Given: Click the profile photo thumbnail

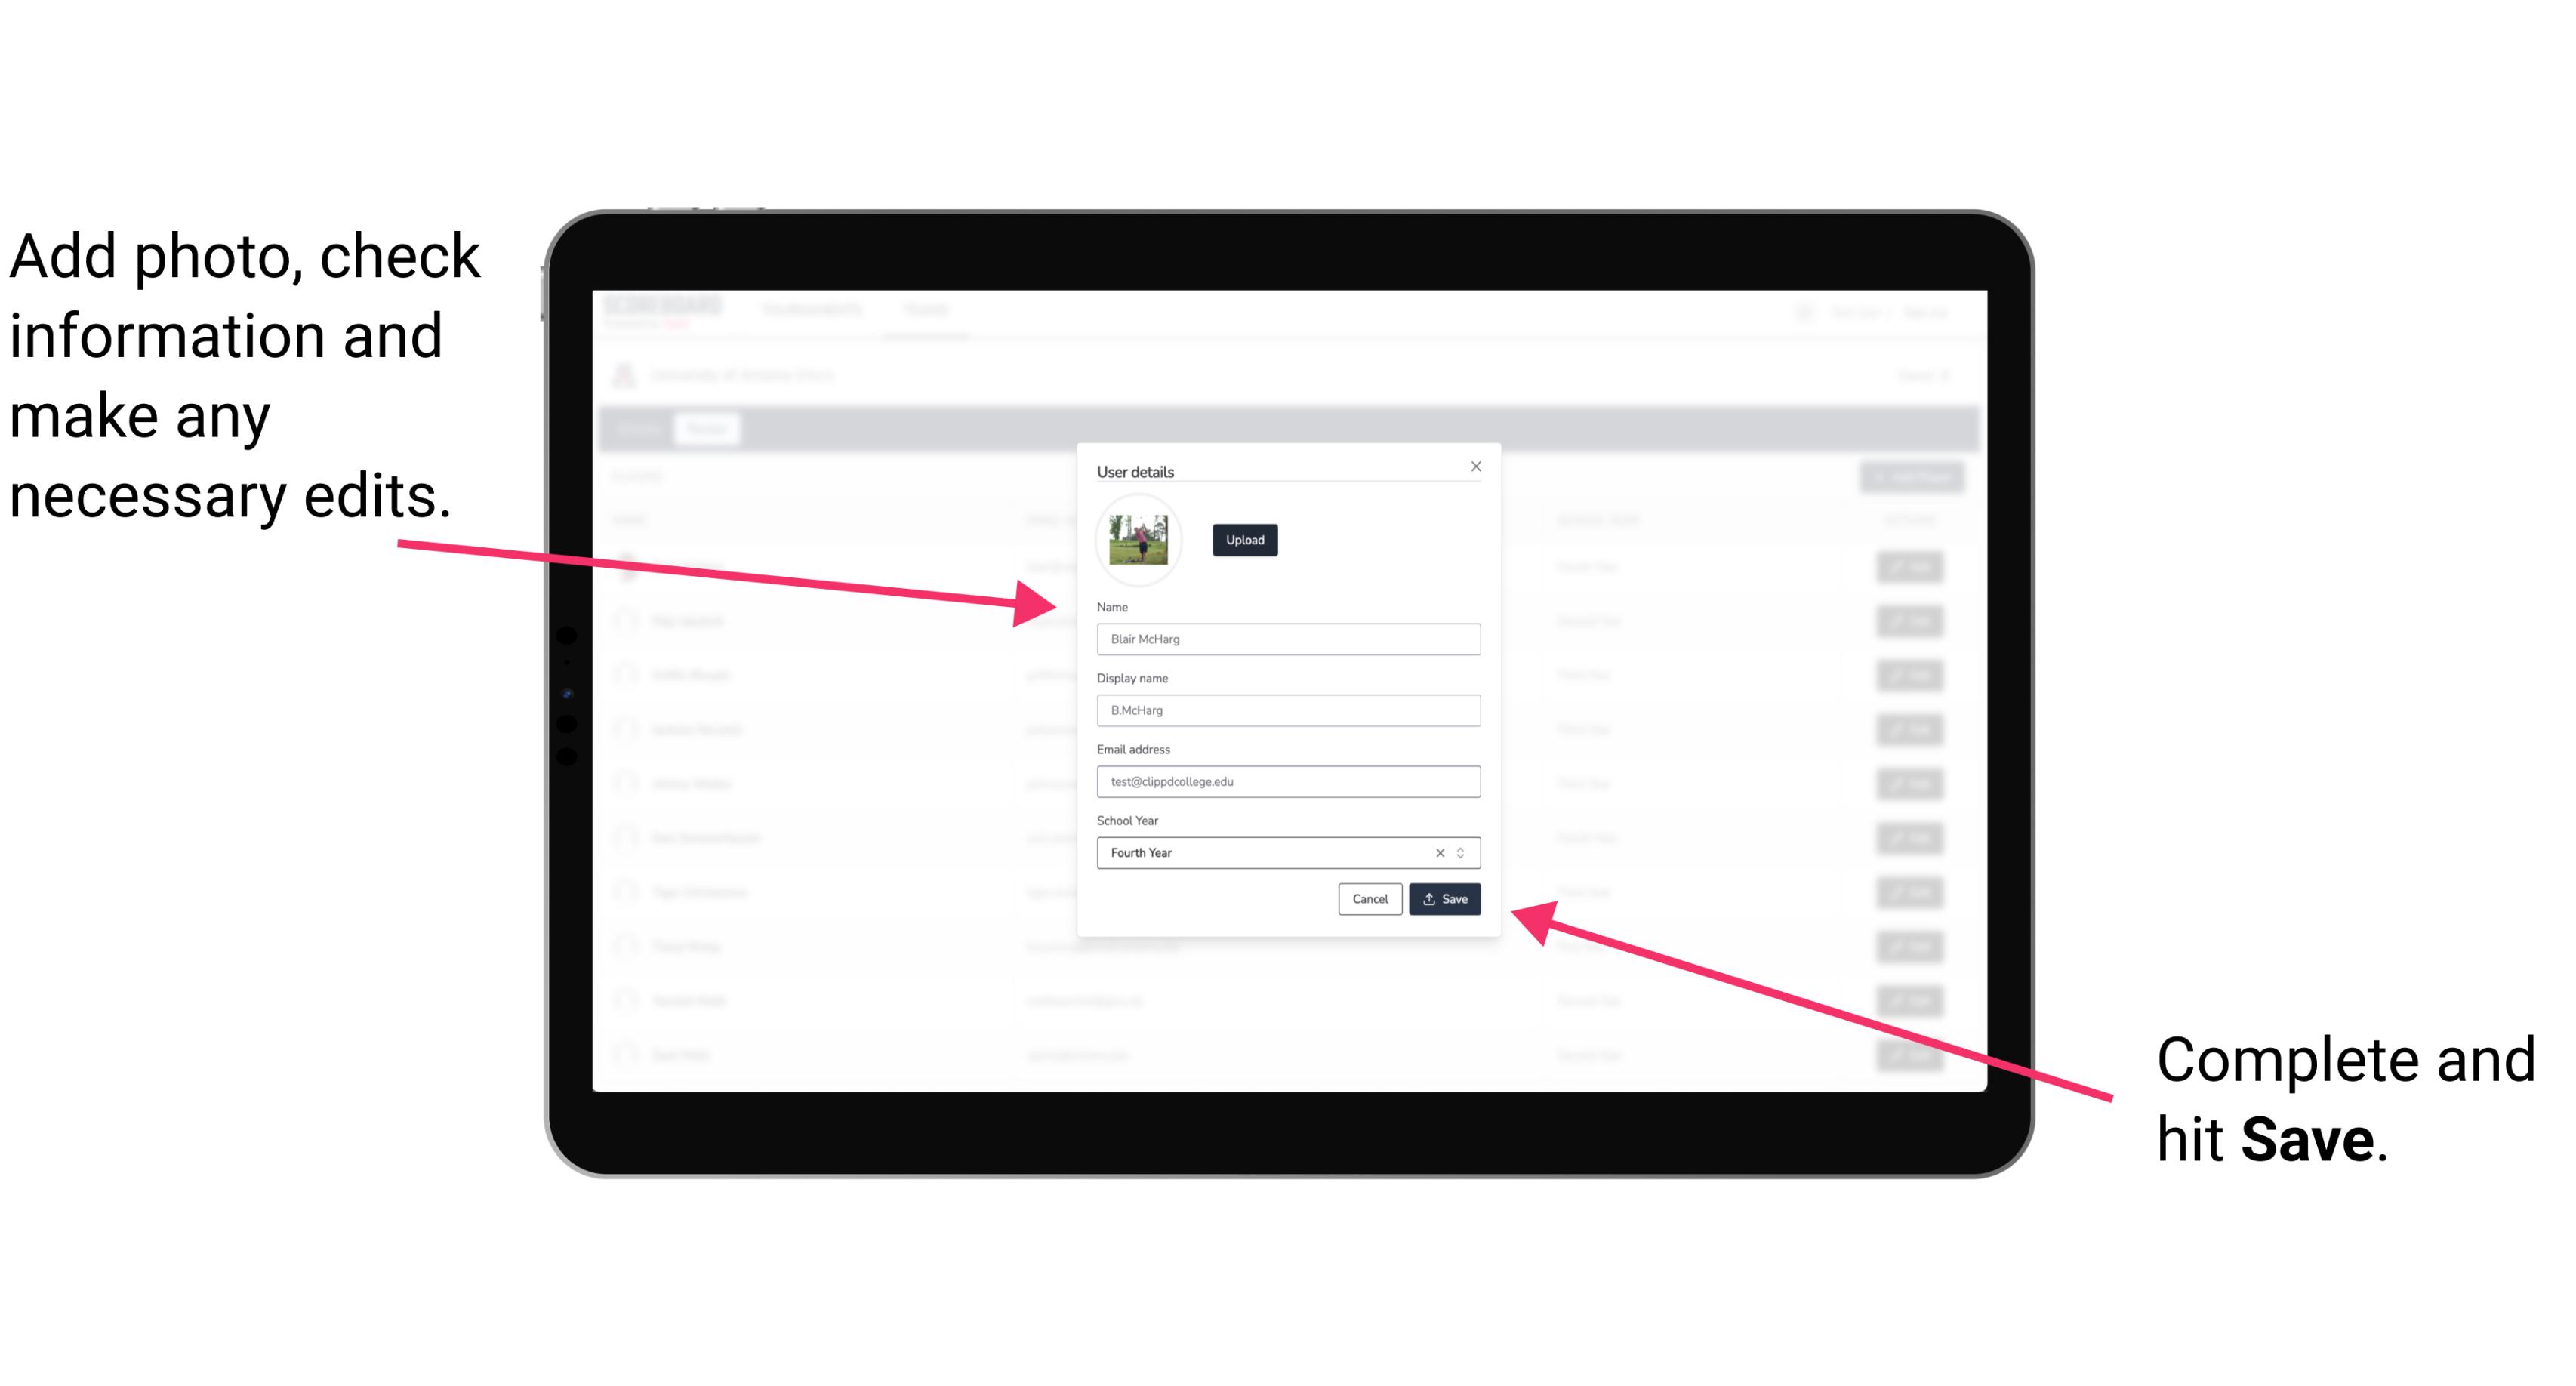Looking at the screenshot, I should pyautogui.click(x=1139, y=541).
